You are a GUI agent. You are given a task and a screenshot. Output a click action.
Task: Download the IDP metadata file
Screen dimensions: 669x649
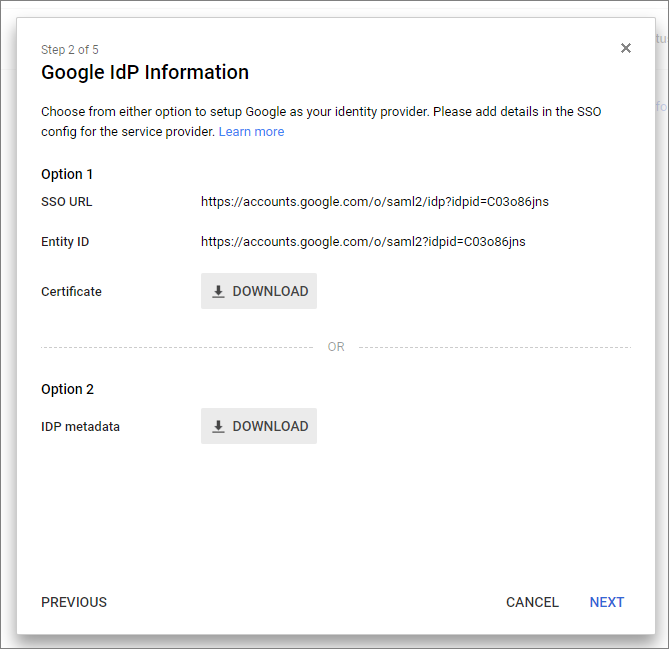(259, 426)
